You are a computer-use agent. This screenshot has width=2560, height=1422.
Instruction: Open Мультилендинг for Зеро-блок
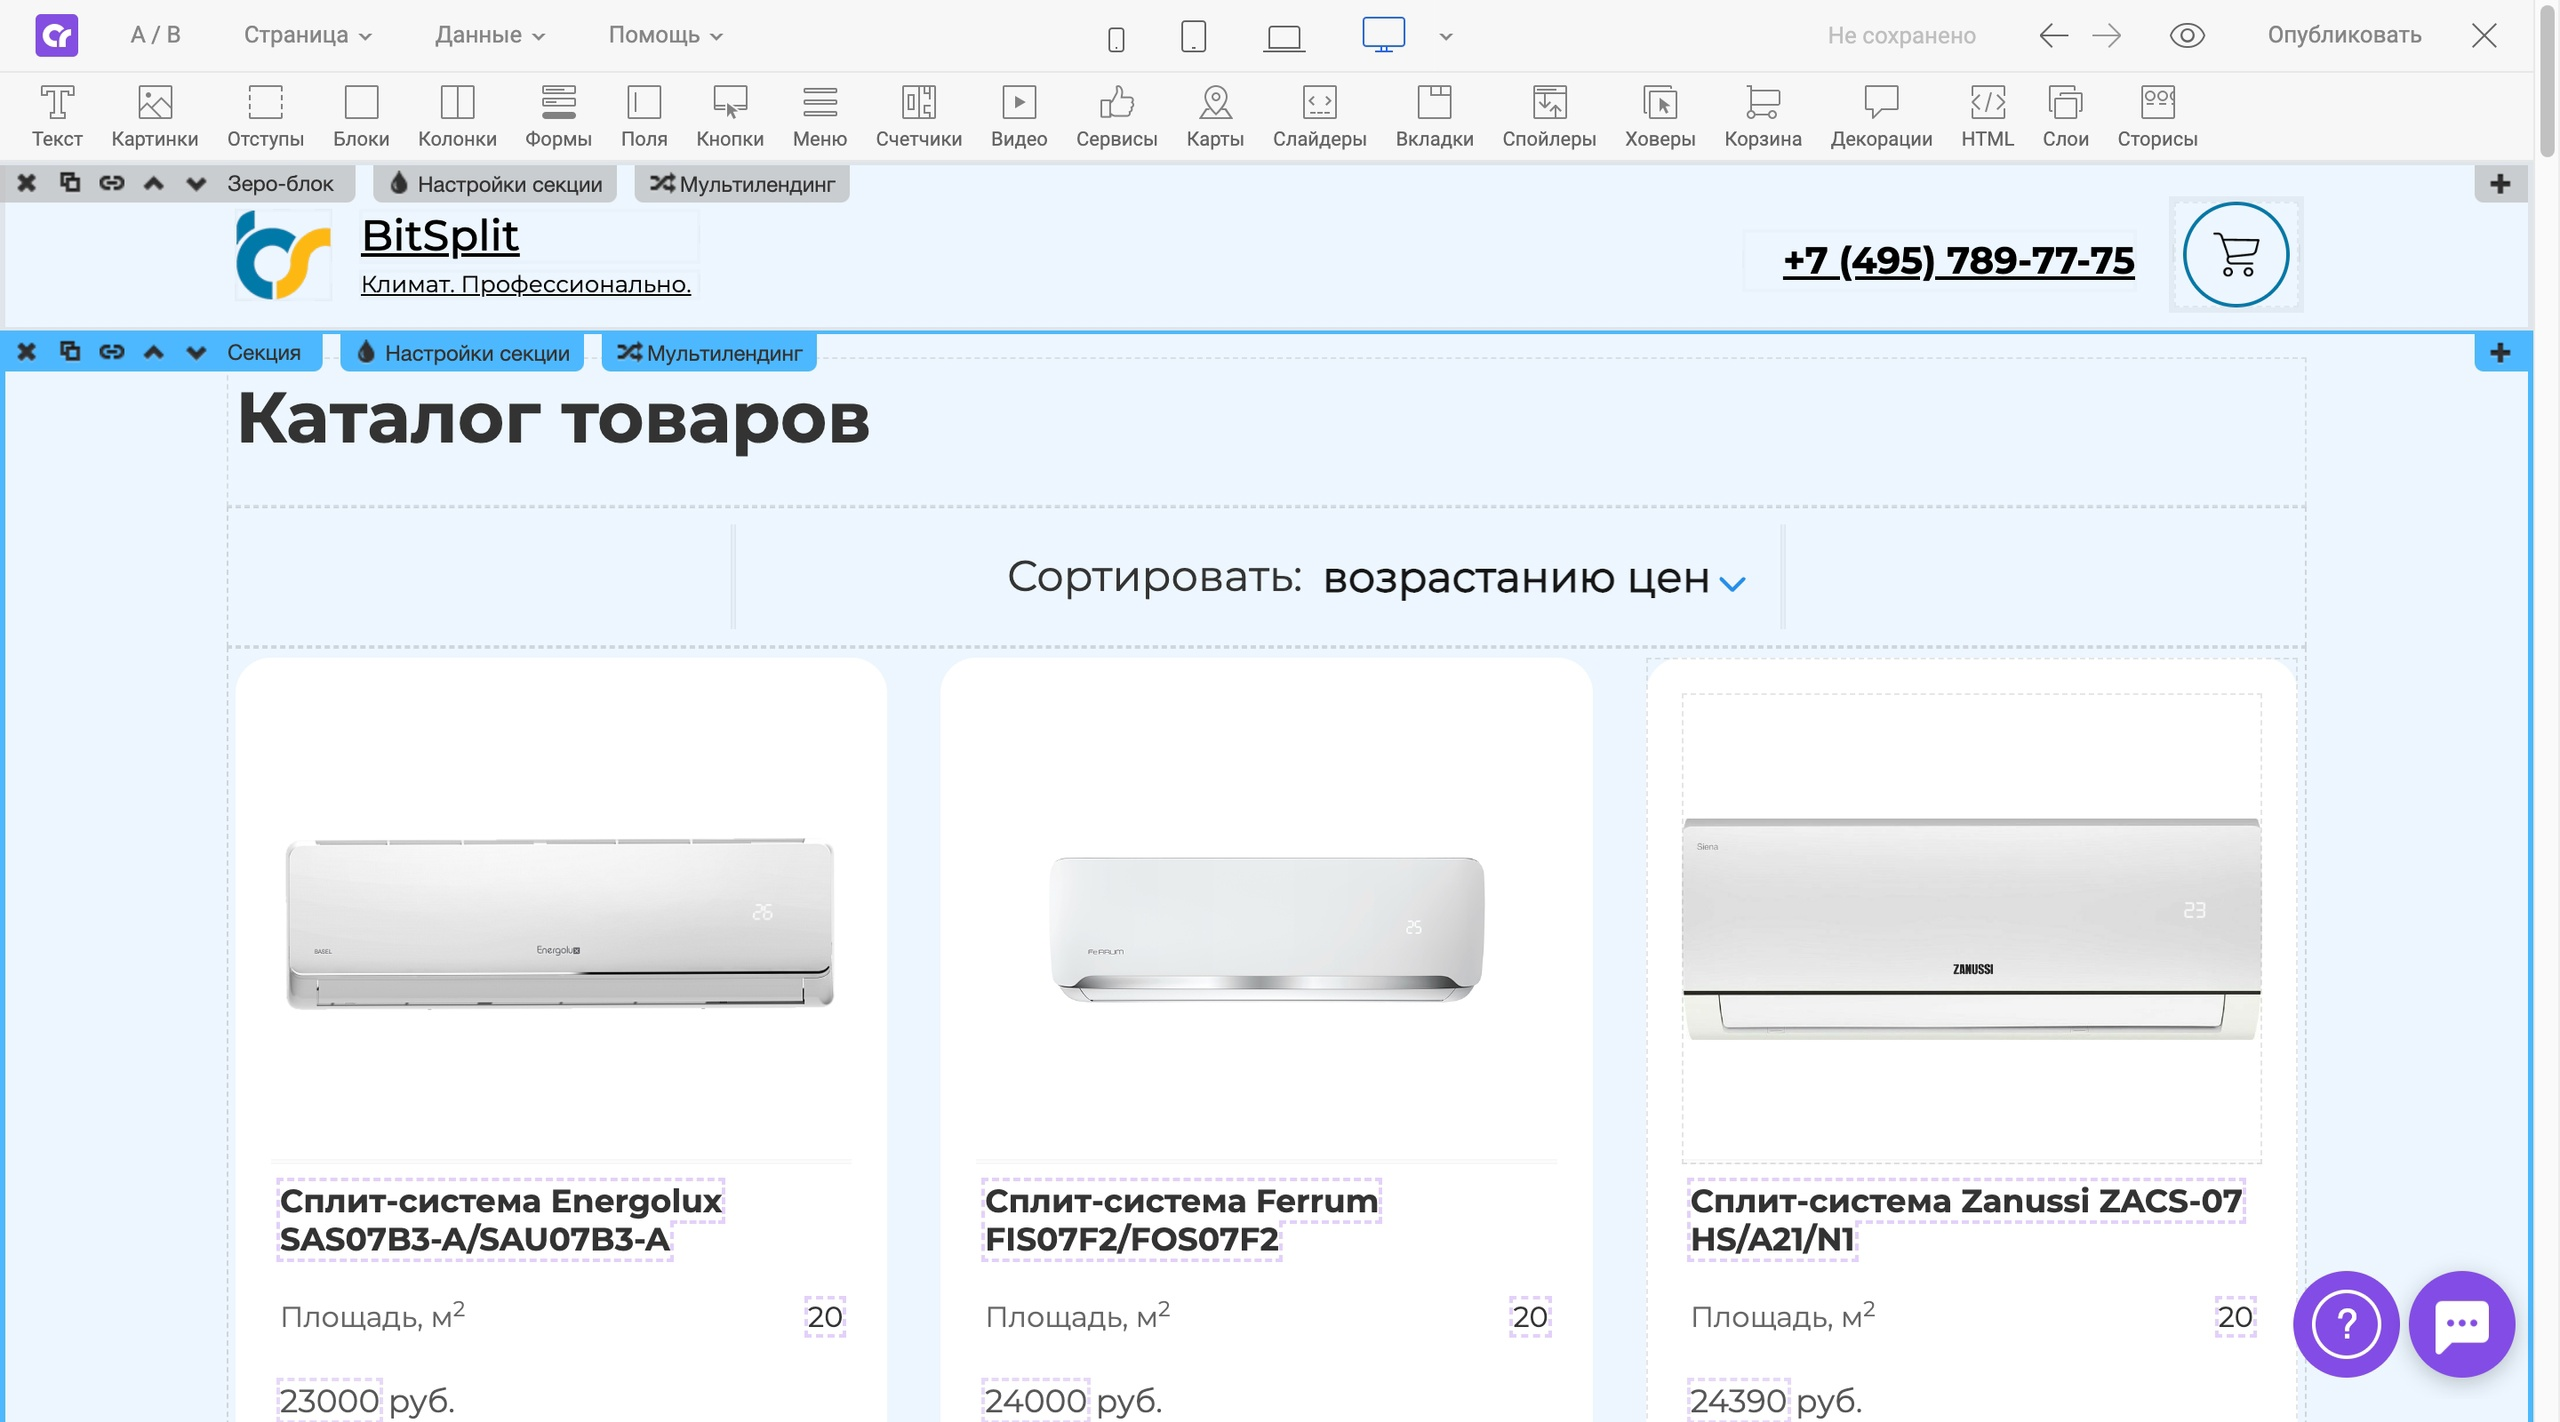[742, 184]
